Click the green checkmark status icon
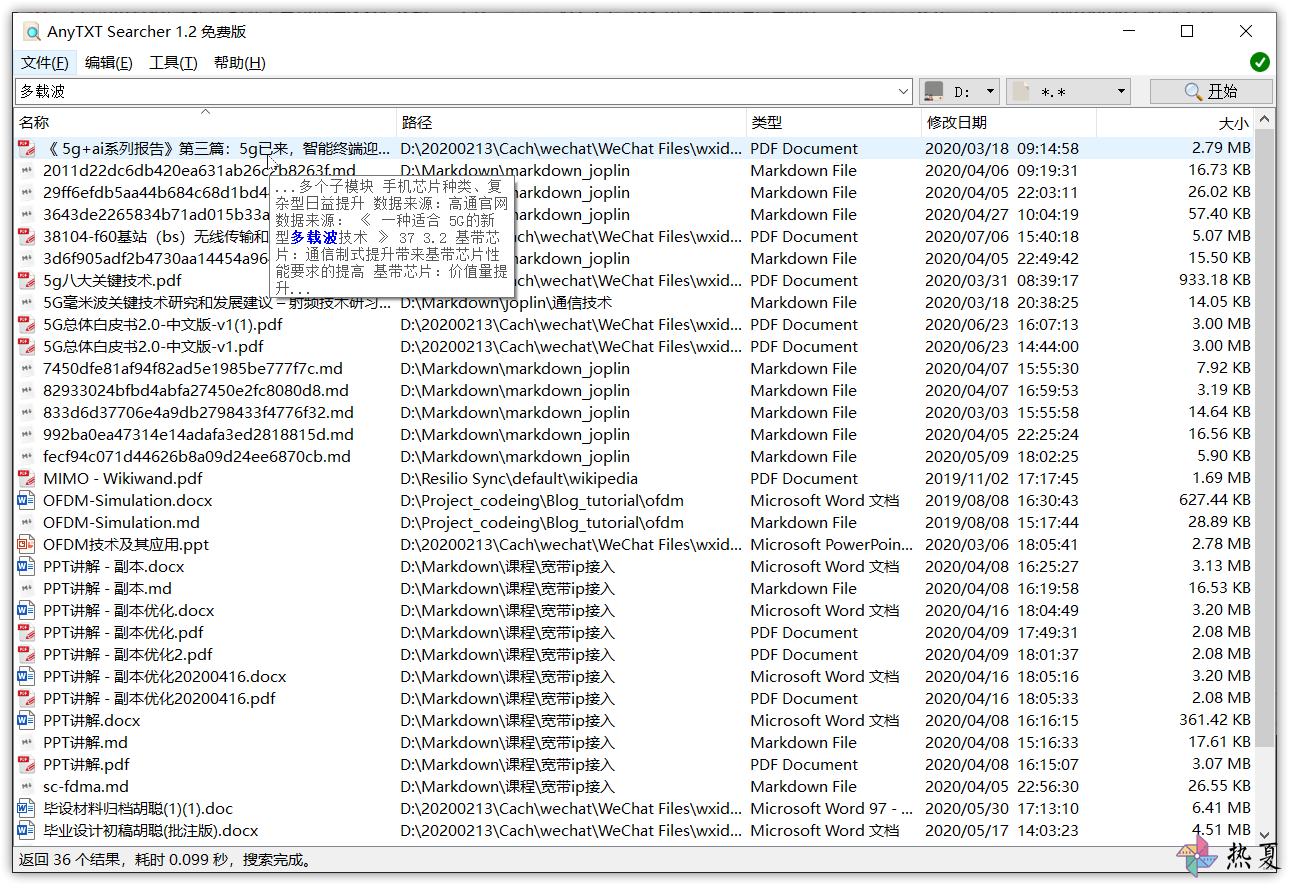Viewport: 1289px width, 885px height. [x=1259, y=62]
